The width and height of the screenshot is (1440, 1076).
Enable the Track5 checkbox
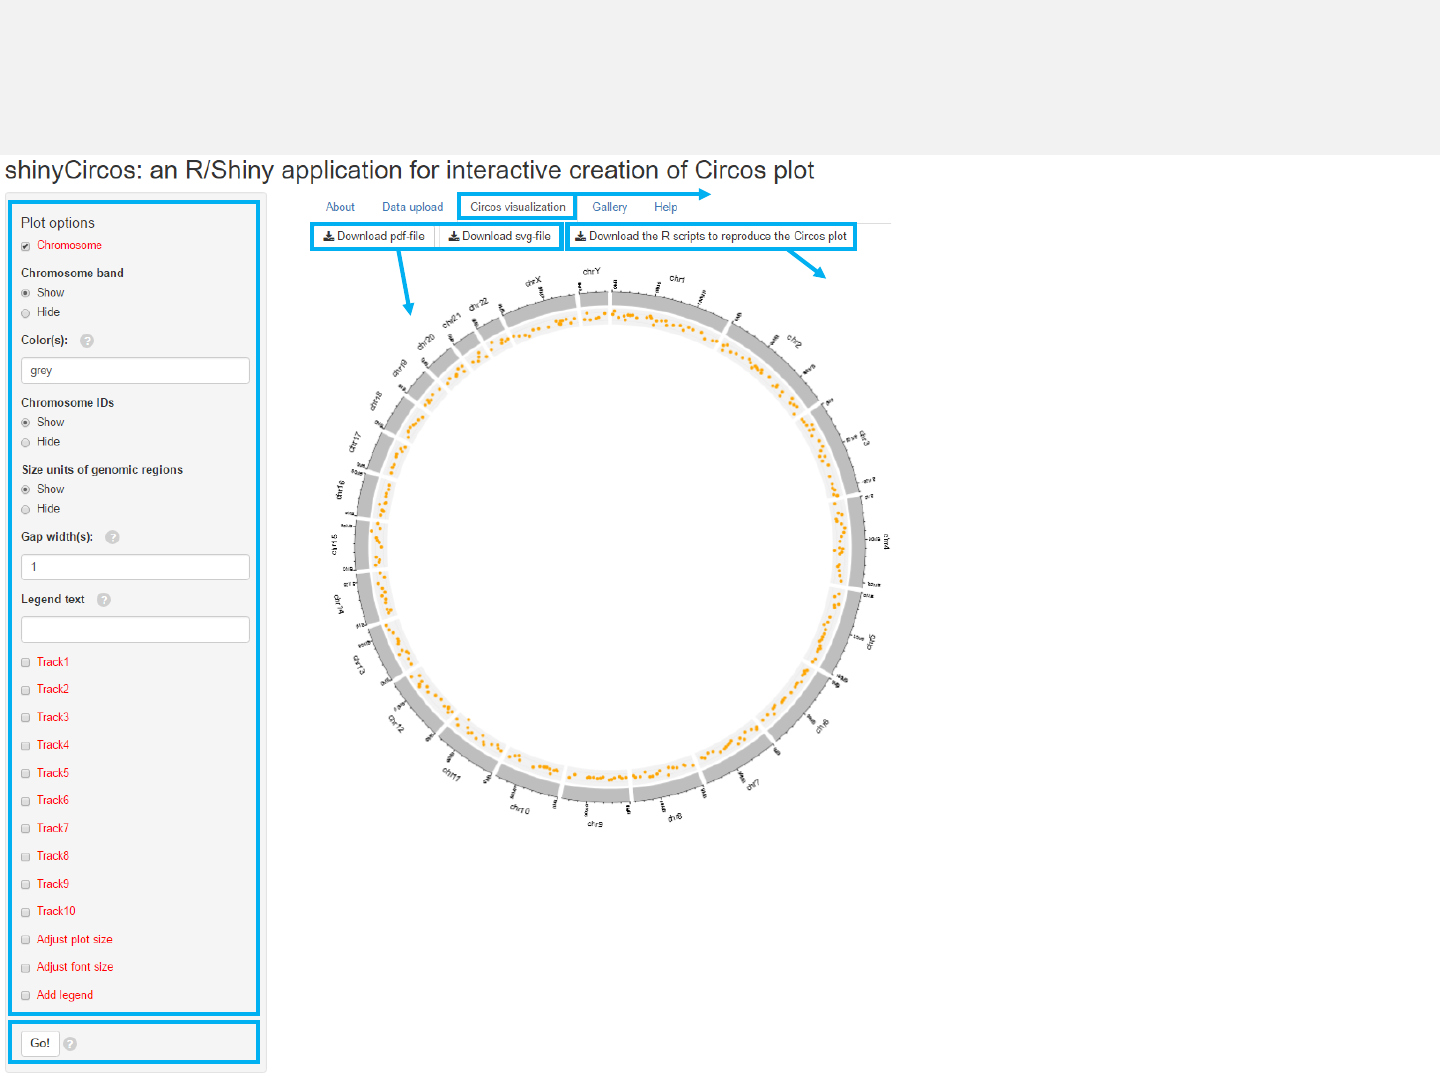click(26, 773)
